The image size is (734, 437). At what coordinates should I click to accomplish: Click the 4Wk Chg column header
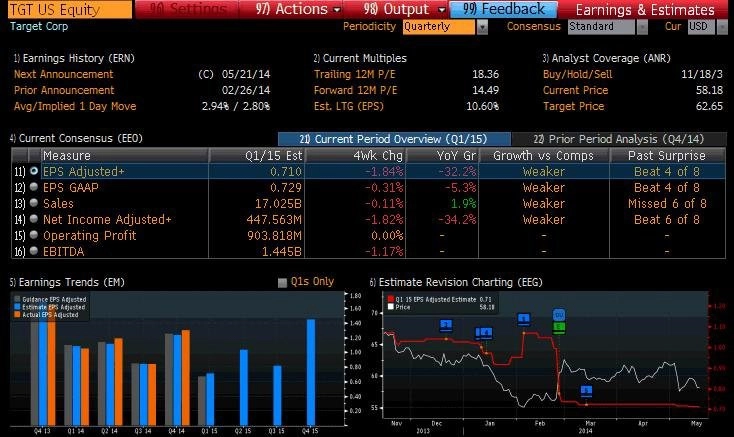click(x=355, y=155)
